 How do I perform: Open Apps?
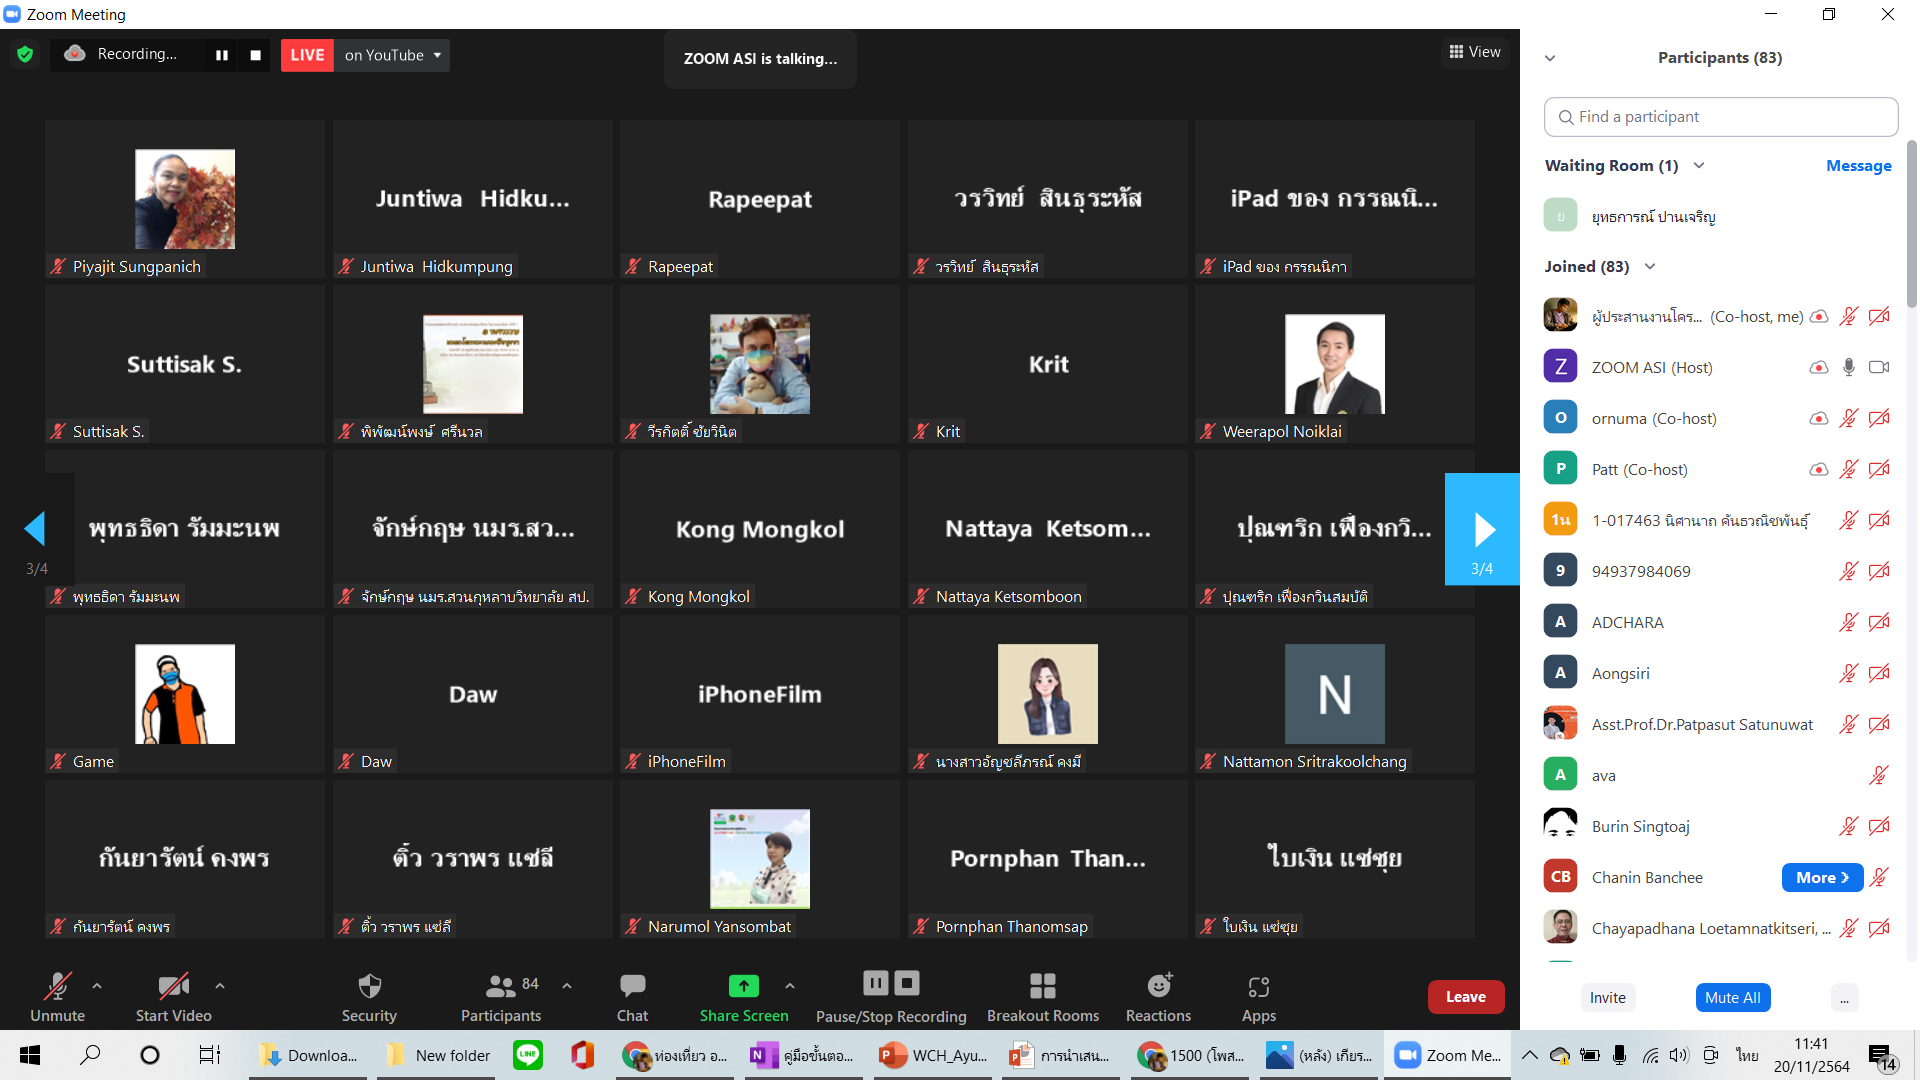1259,997
